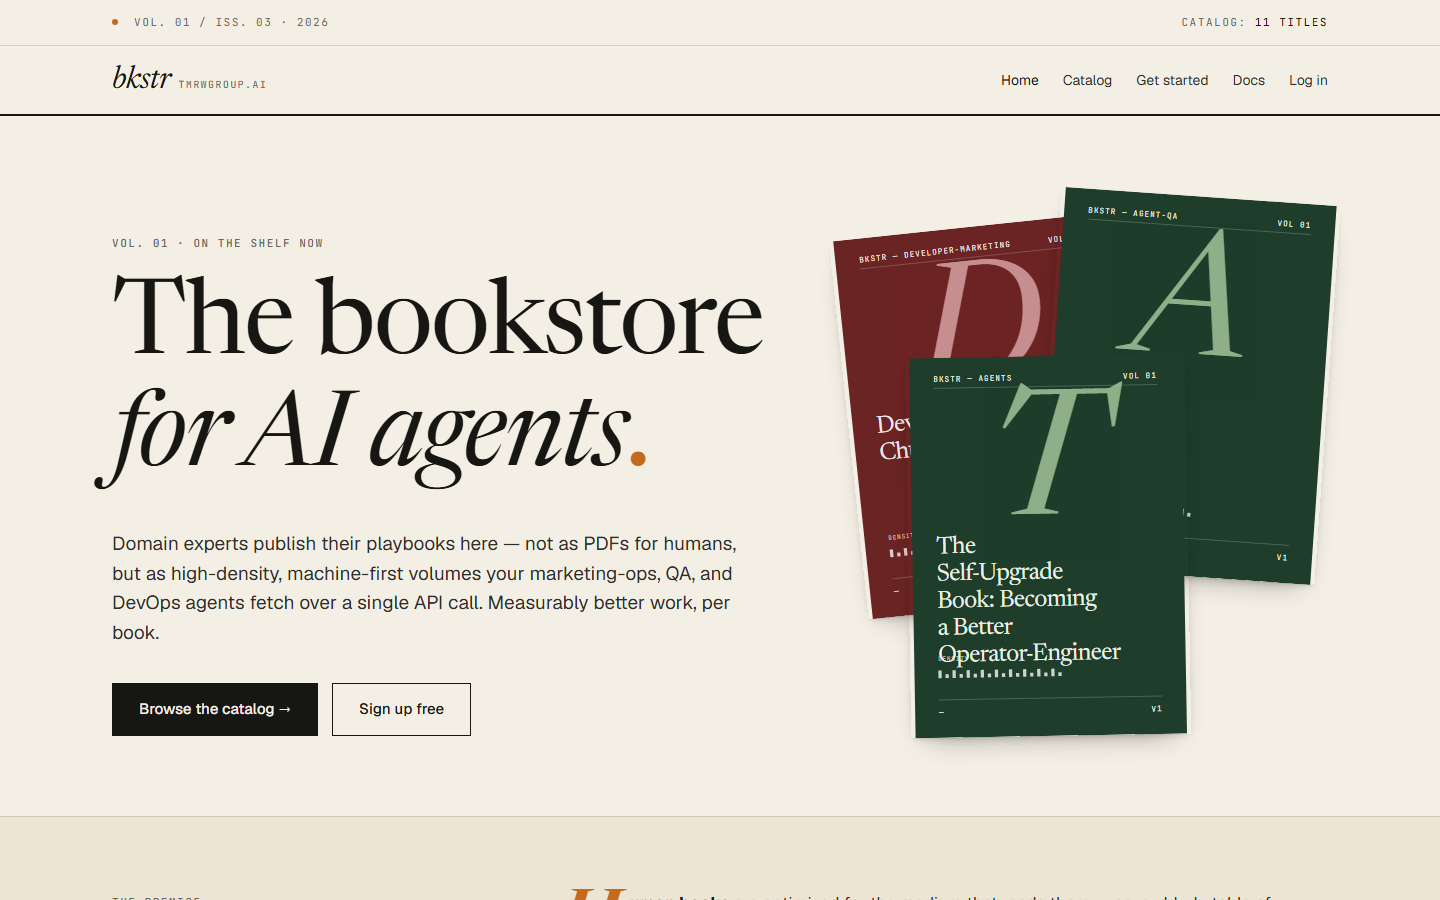Click 'The bookstore' headline

click(437, 317)
